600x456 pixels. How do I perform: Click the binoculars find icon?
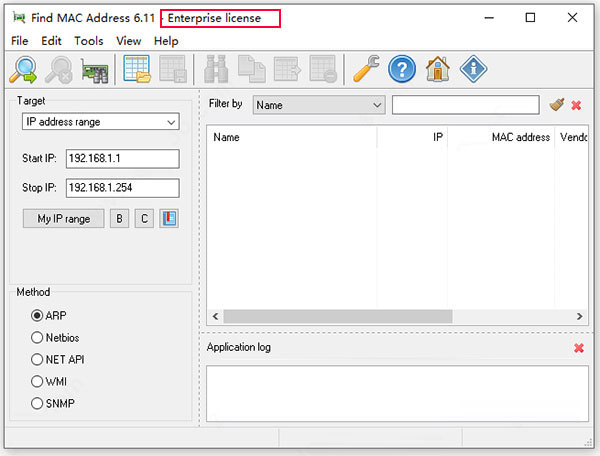[x=216, y=69]
